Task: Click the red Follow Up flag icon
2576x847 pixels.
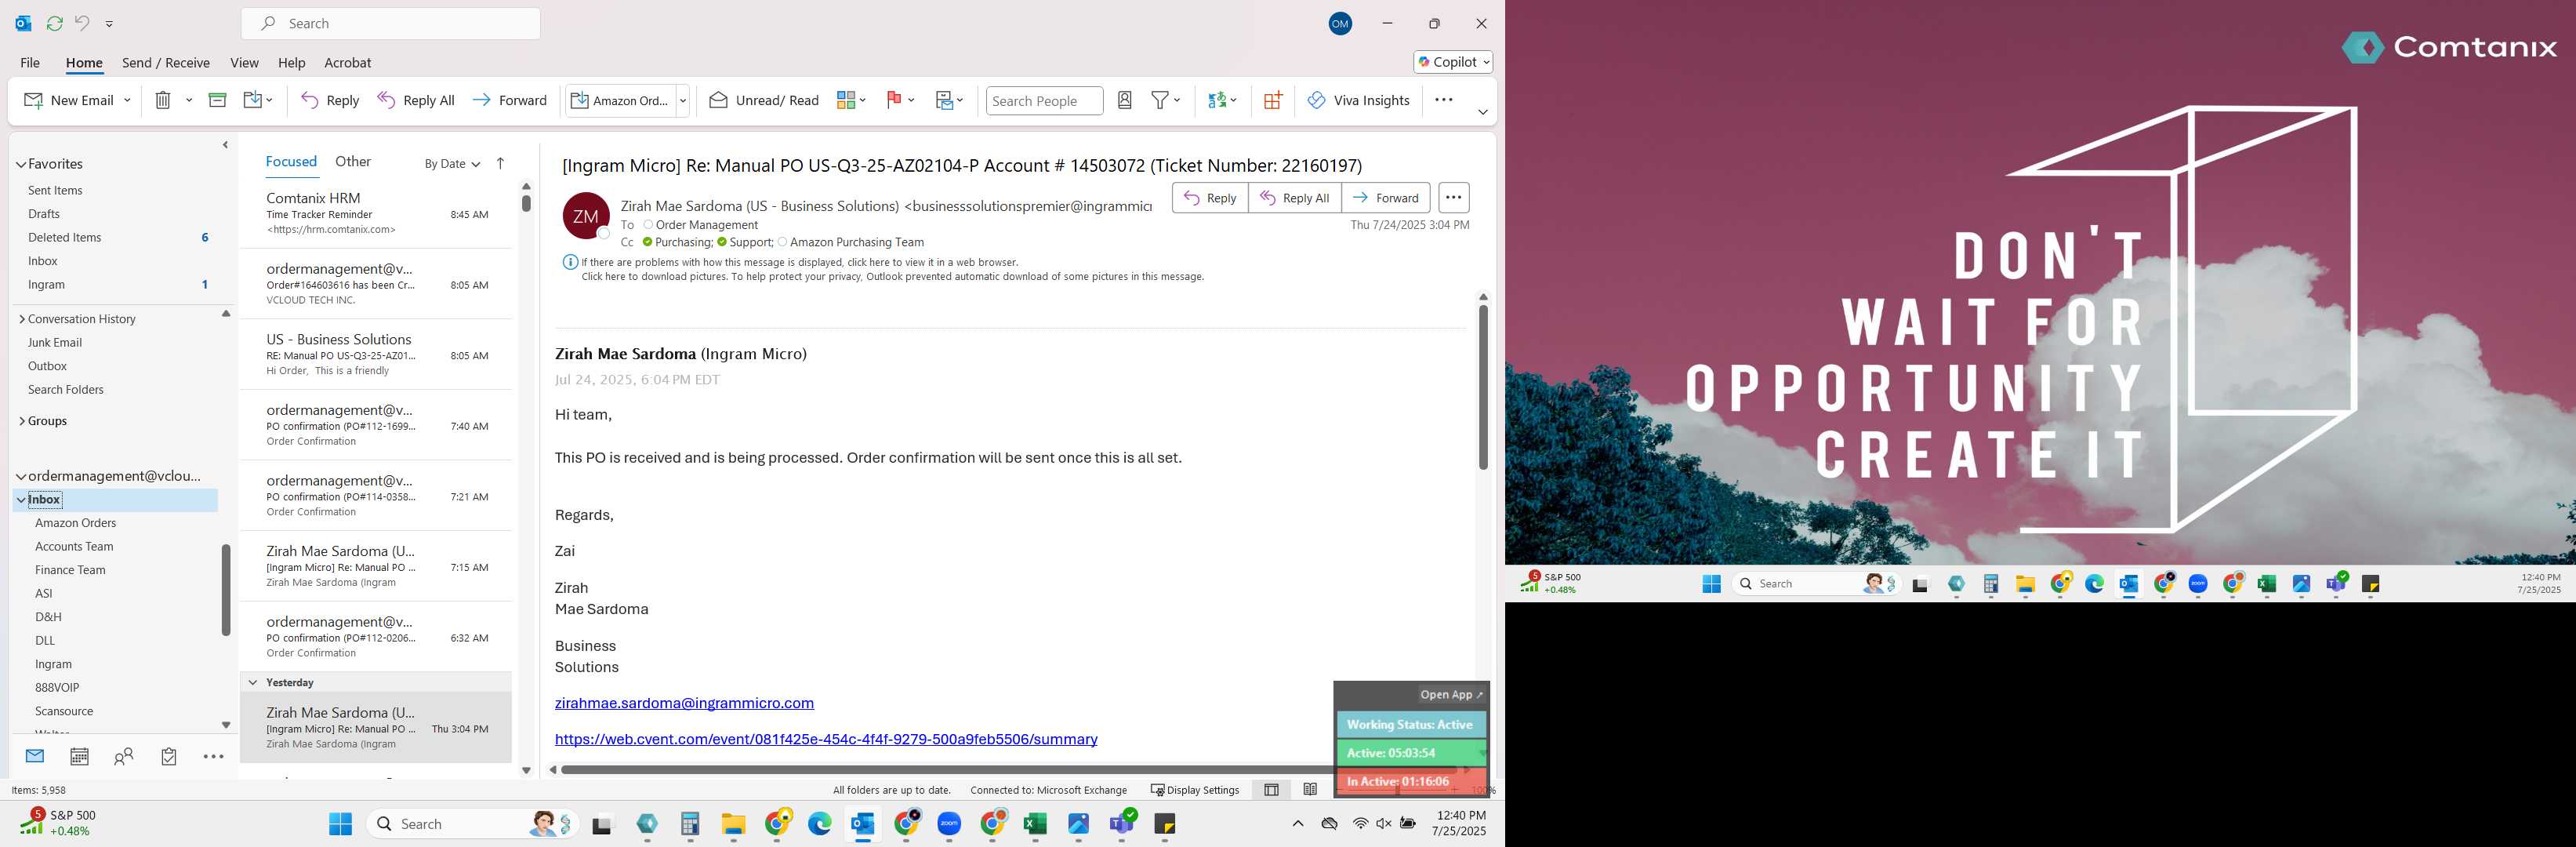Action: (894, 100)
